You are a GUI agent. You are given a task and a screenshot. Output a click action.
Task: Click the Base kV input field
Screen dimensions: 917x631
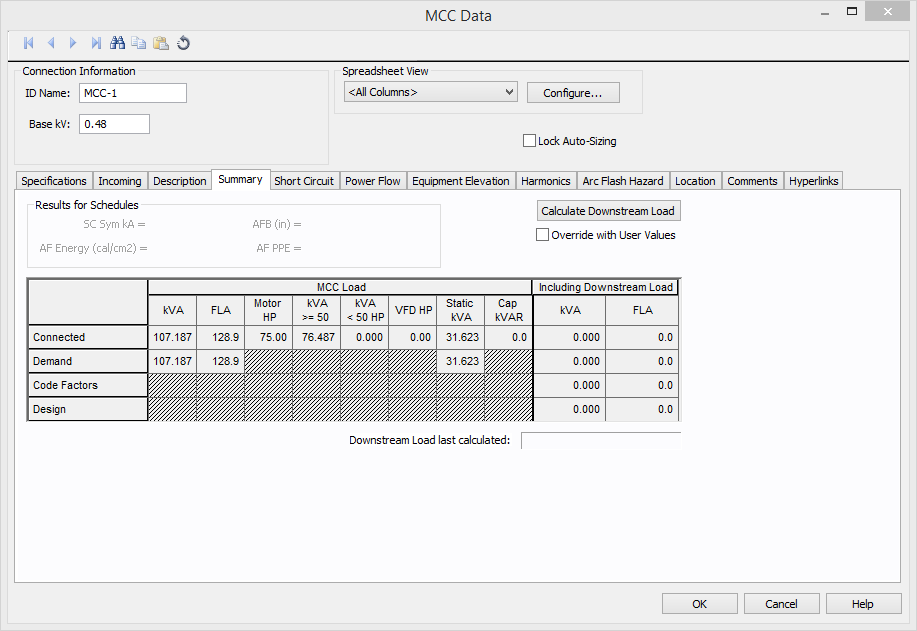[114, 124]
